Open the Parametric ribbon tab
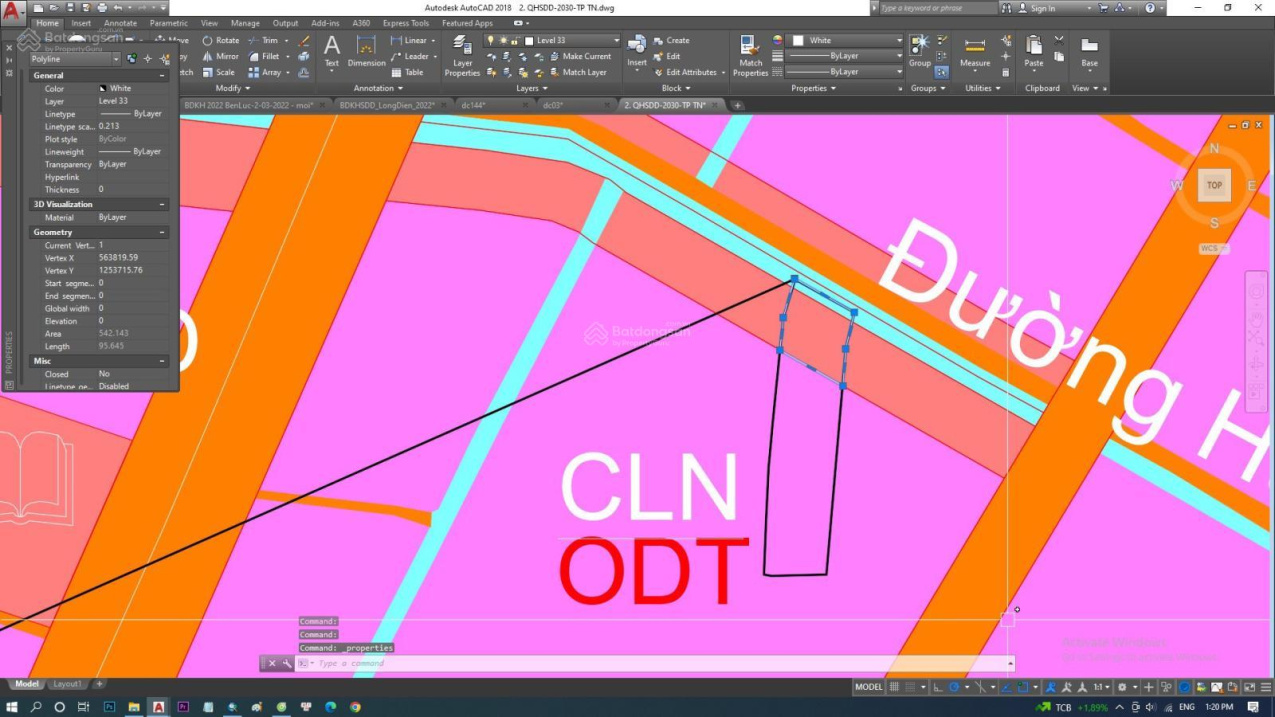The width and height of the screenshot is (1275, 717). coord(169,23)
